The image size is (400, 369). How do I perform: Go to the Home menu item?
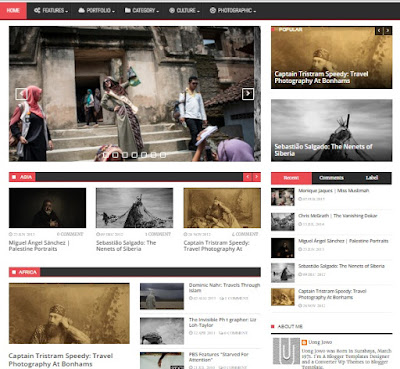(13, 11)
